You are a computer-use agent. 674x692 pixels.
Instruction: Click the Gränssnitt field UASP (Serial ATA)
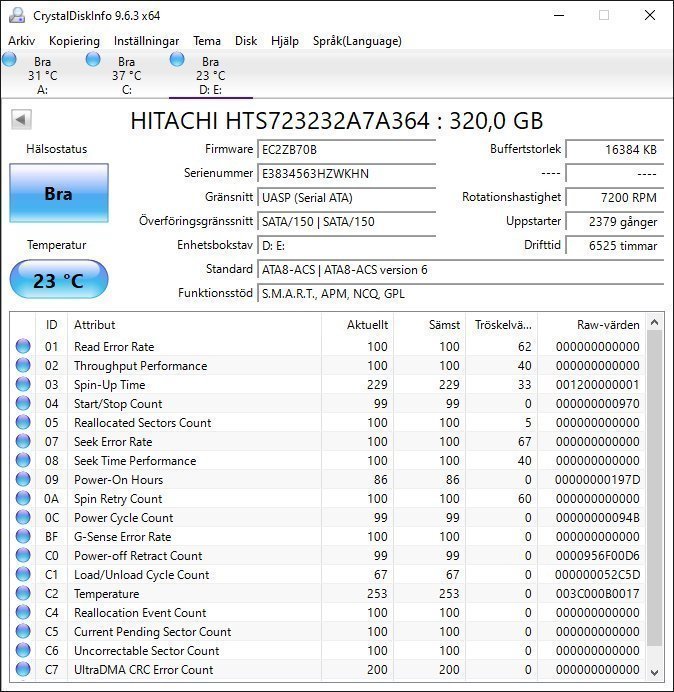(x=347, y=197)
